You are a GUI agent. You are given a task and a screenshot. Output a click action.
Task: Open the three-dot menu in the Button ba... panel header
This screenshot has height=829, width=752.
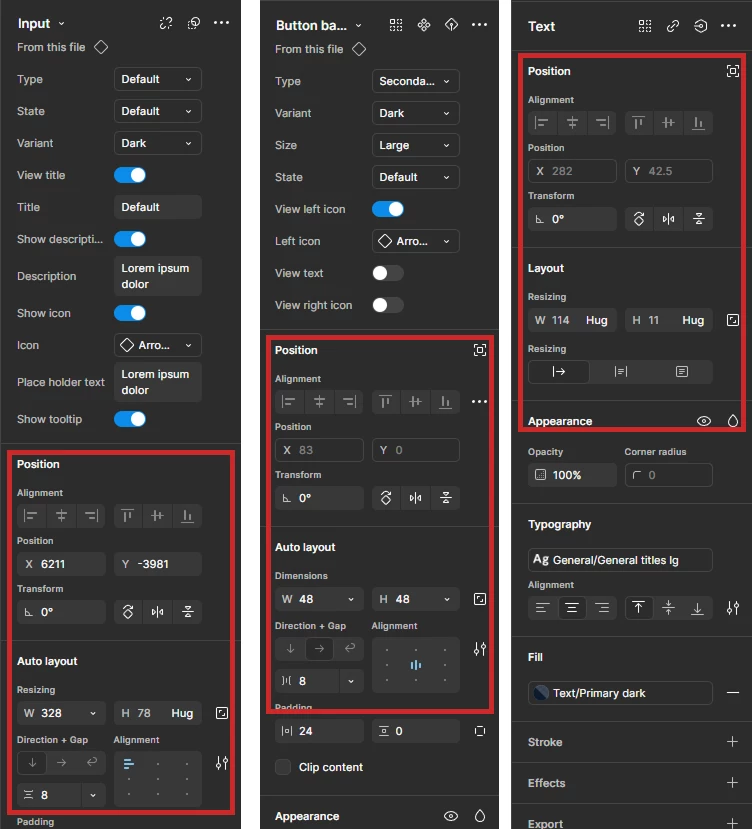479,24
